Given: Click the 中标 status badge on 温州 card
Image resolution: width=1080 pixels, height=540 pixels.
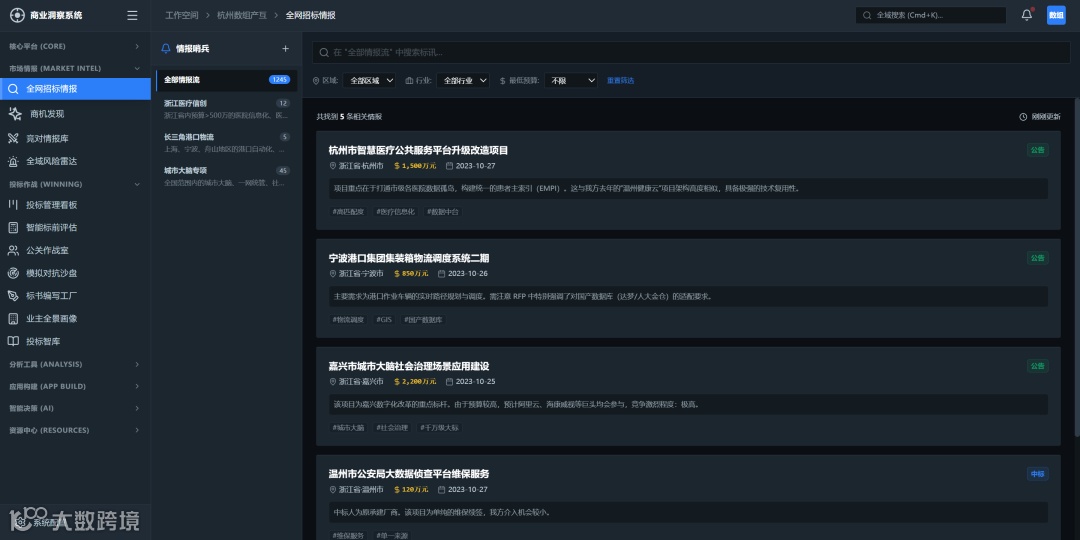Looking at the screenshot, I should click(x=1037, y=474).
